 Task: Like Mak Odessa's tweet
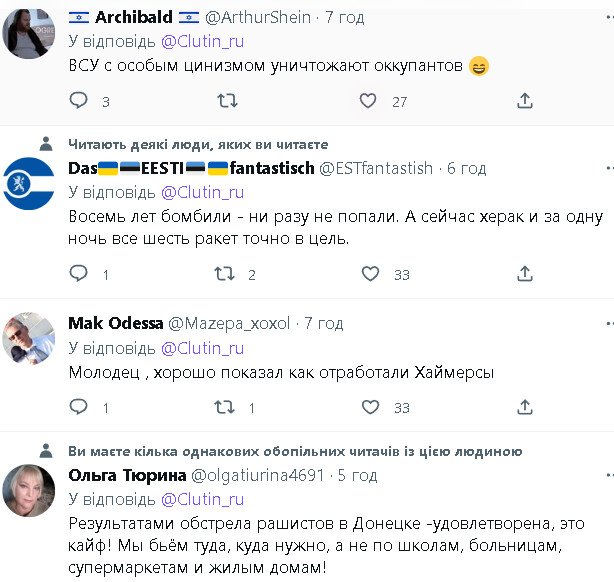tap(368, 407)
